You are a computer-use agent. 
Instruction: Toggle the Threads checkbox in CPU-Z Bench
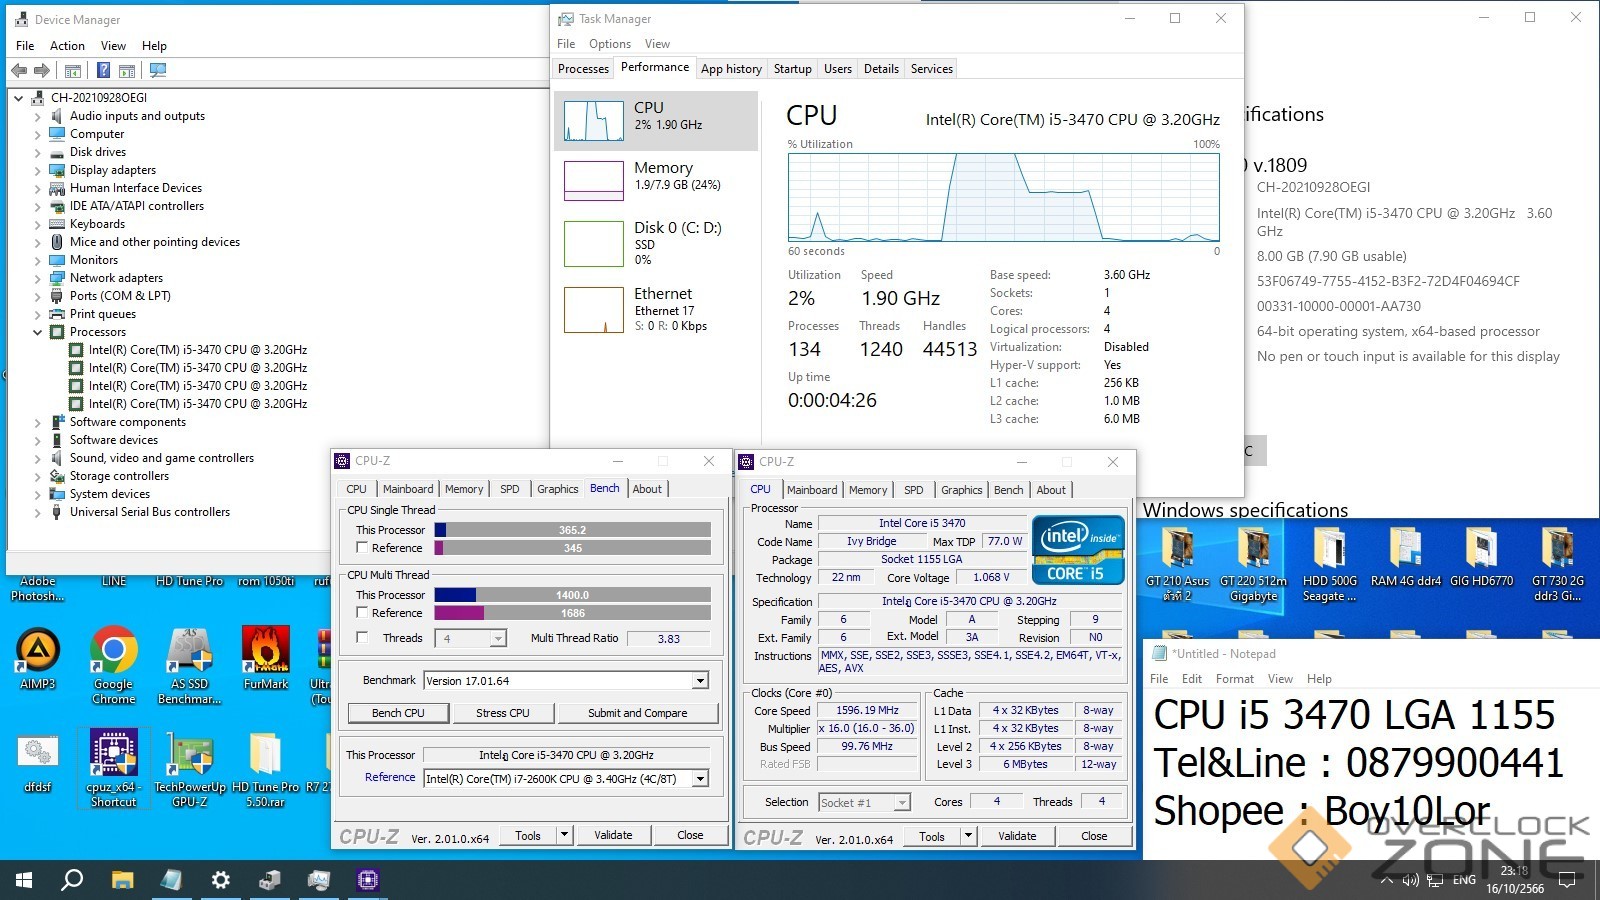(363, 638)
